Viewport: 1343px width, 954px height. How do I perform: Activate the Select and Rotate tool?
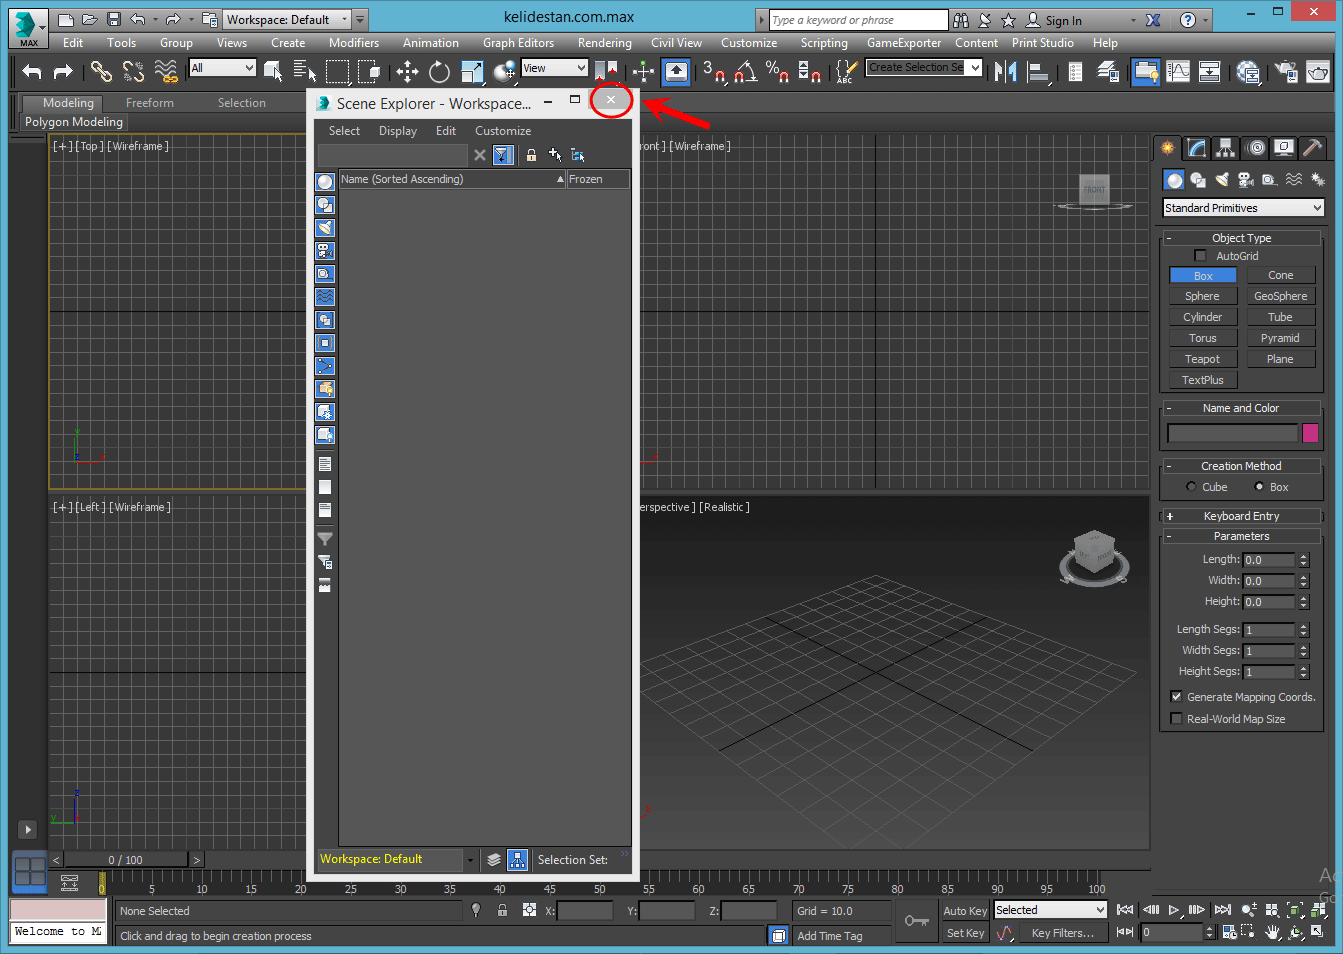click(439, 70)
